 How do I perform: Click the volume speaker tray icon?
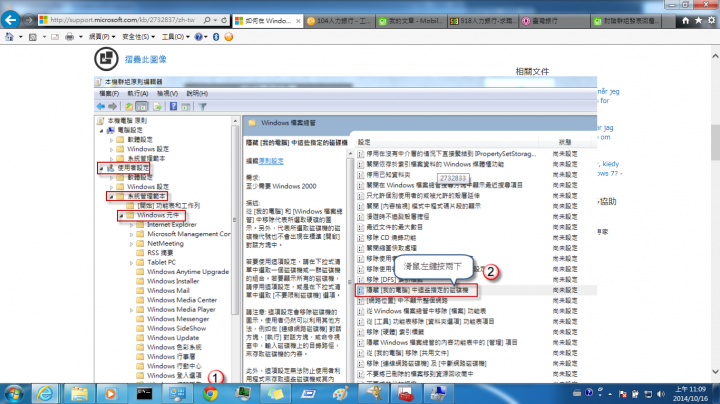[x=661, y=394]
